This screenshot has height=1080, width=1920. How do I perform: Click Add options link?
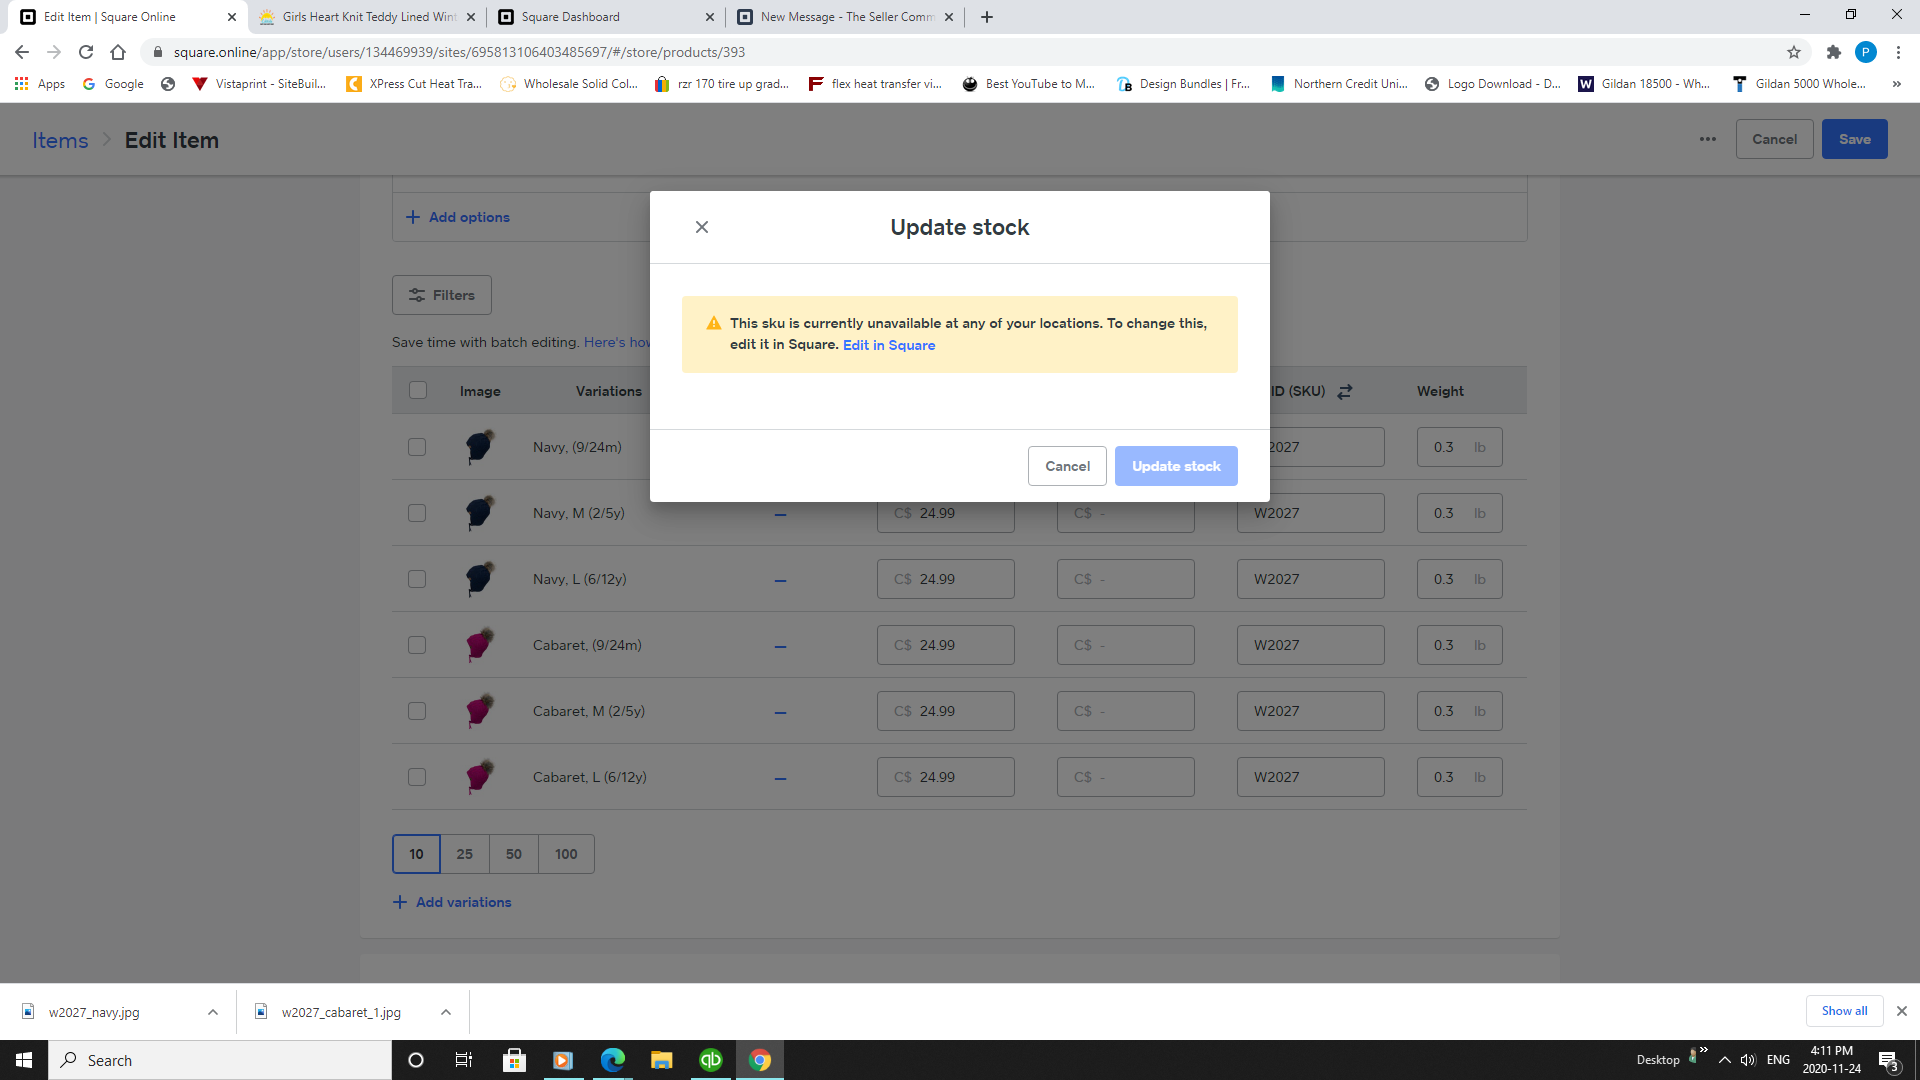click(458, 217)
